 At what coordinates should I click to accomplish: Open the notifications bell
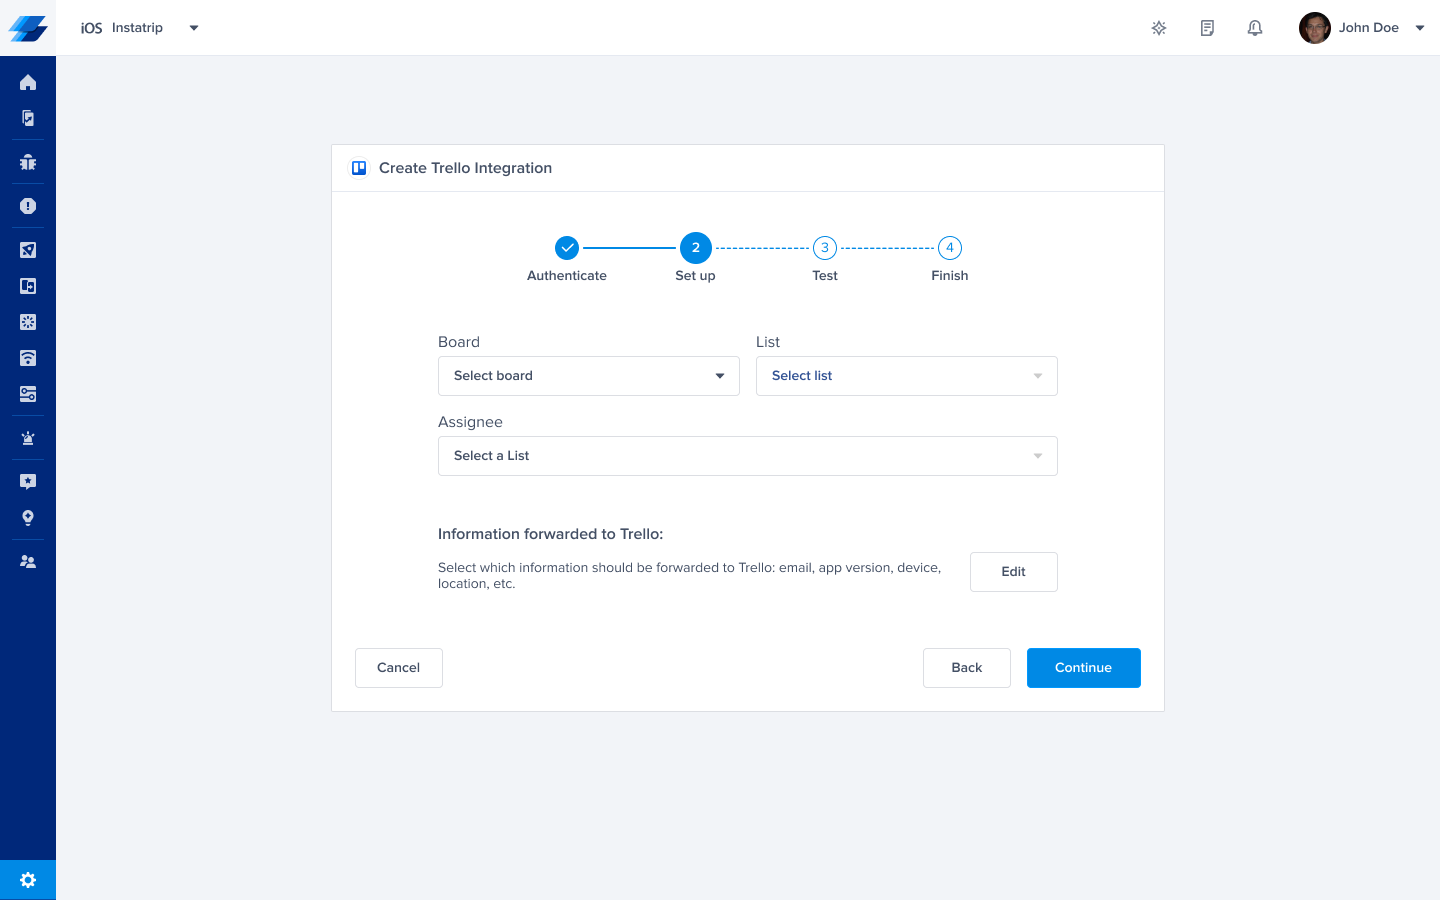[x=1255, y=28]
